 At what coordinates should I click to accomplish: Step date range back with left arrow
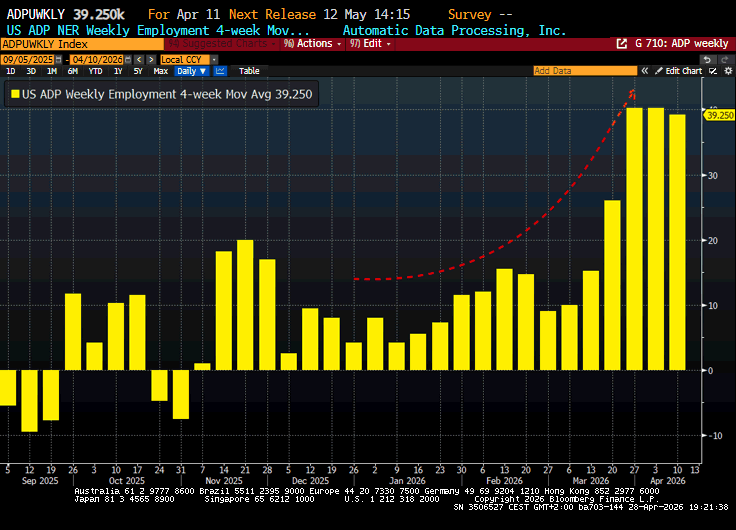tap(138, 59)
